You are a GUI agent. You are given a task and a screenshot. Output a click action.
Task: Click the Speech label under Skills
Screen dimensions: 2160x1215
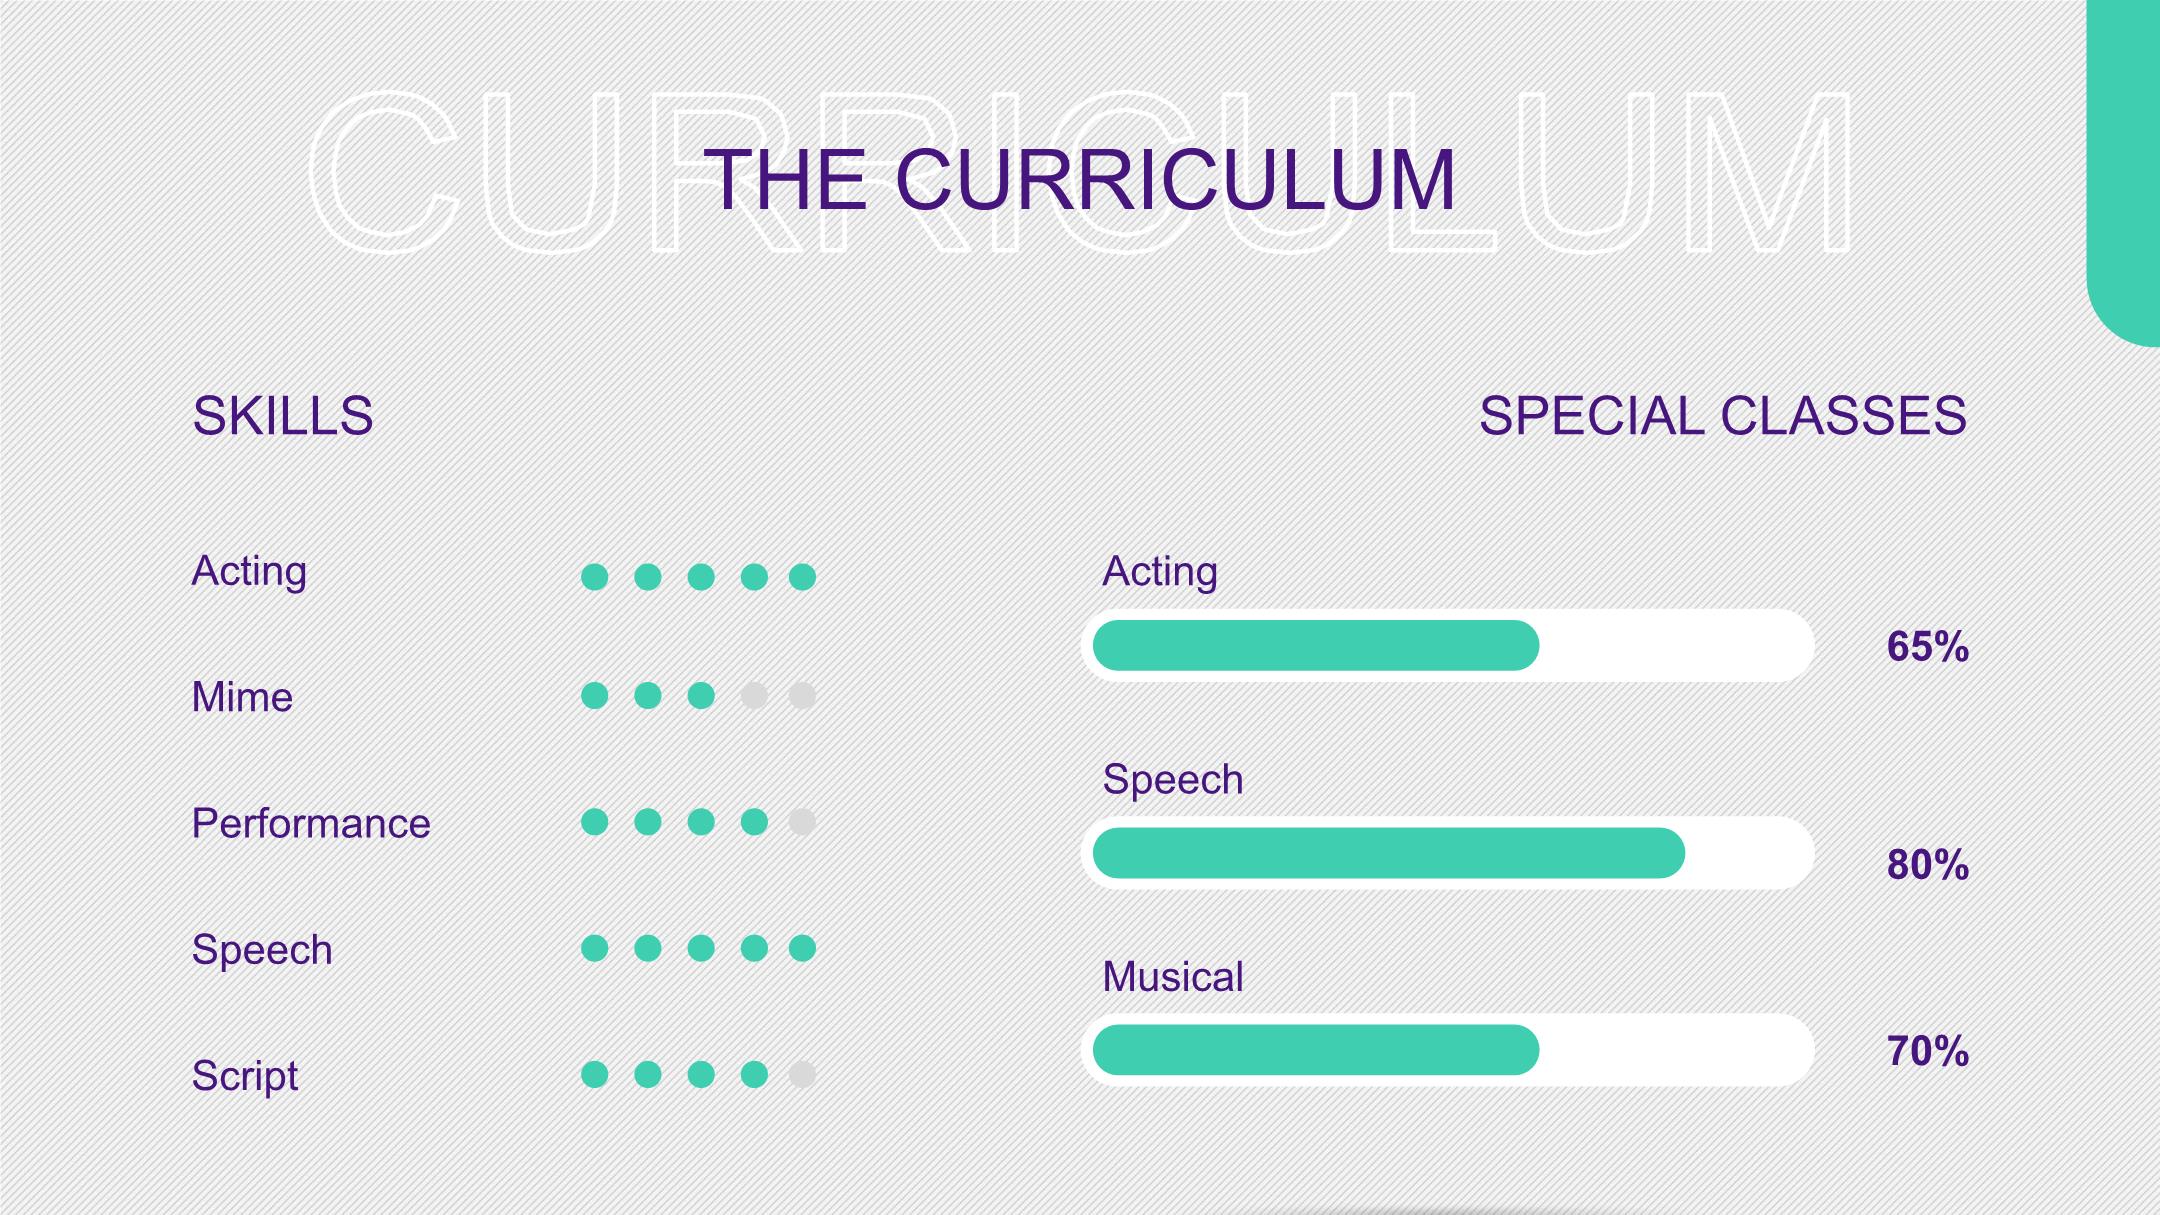point(262,951)
